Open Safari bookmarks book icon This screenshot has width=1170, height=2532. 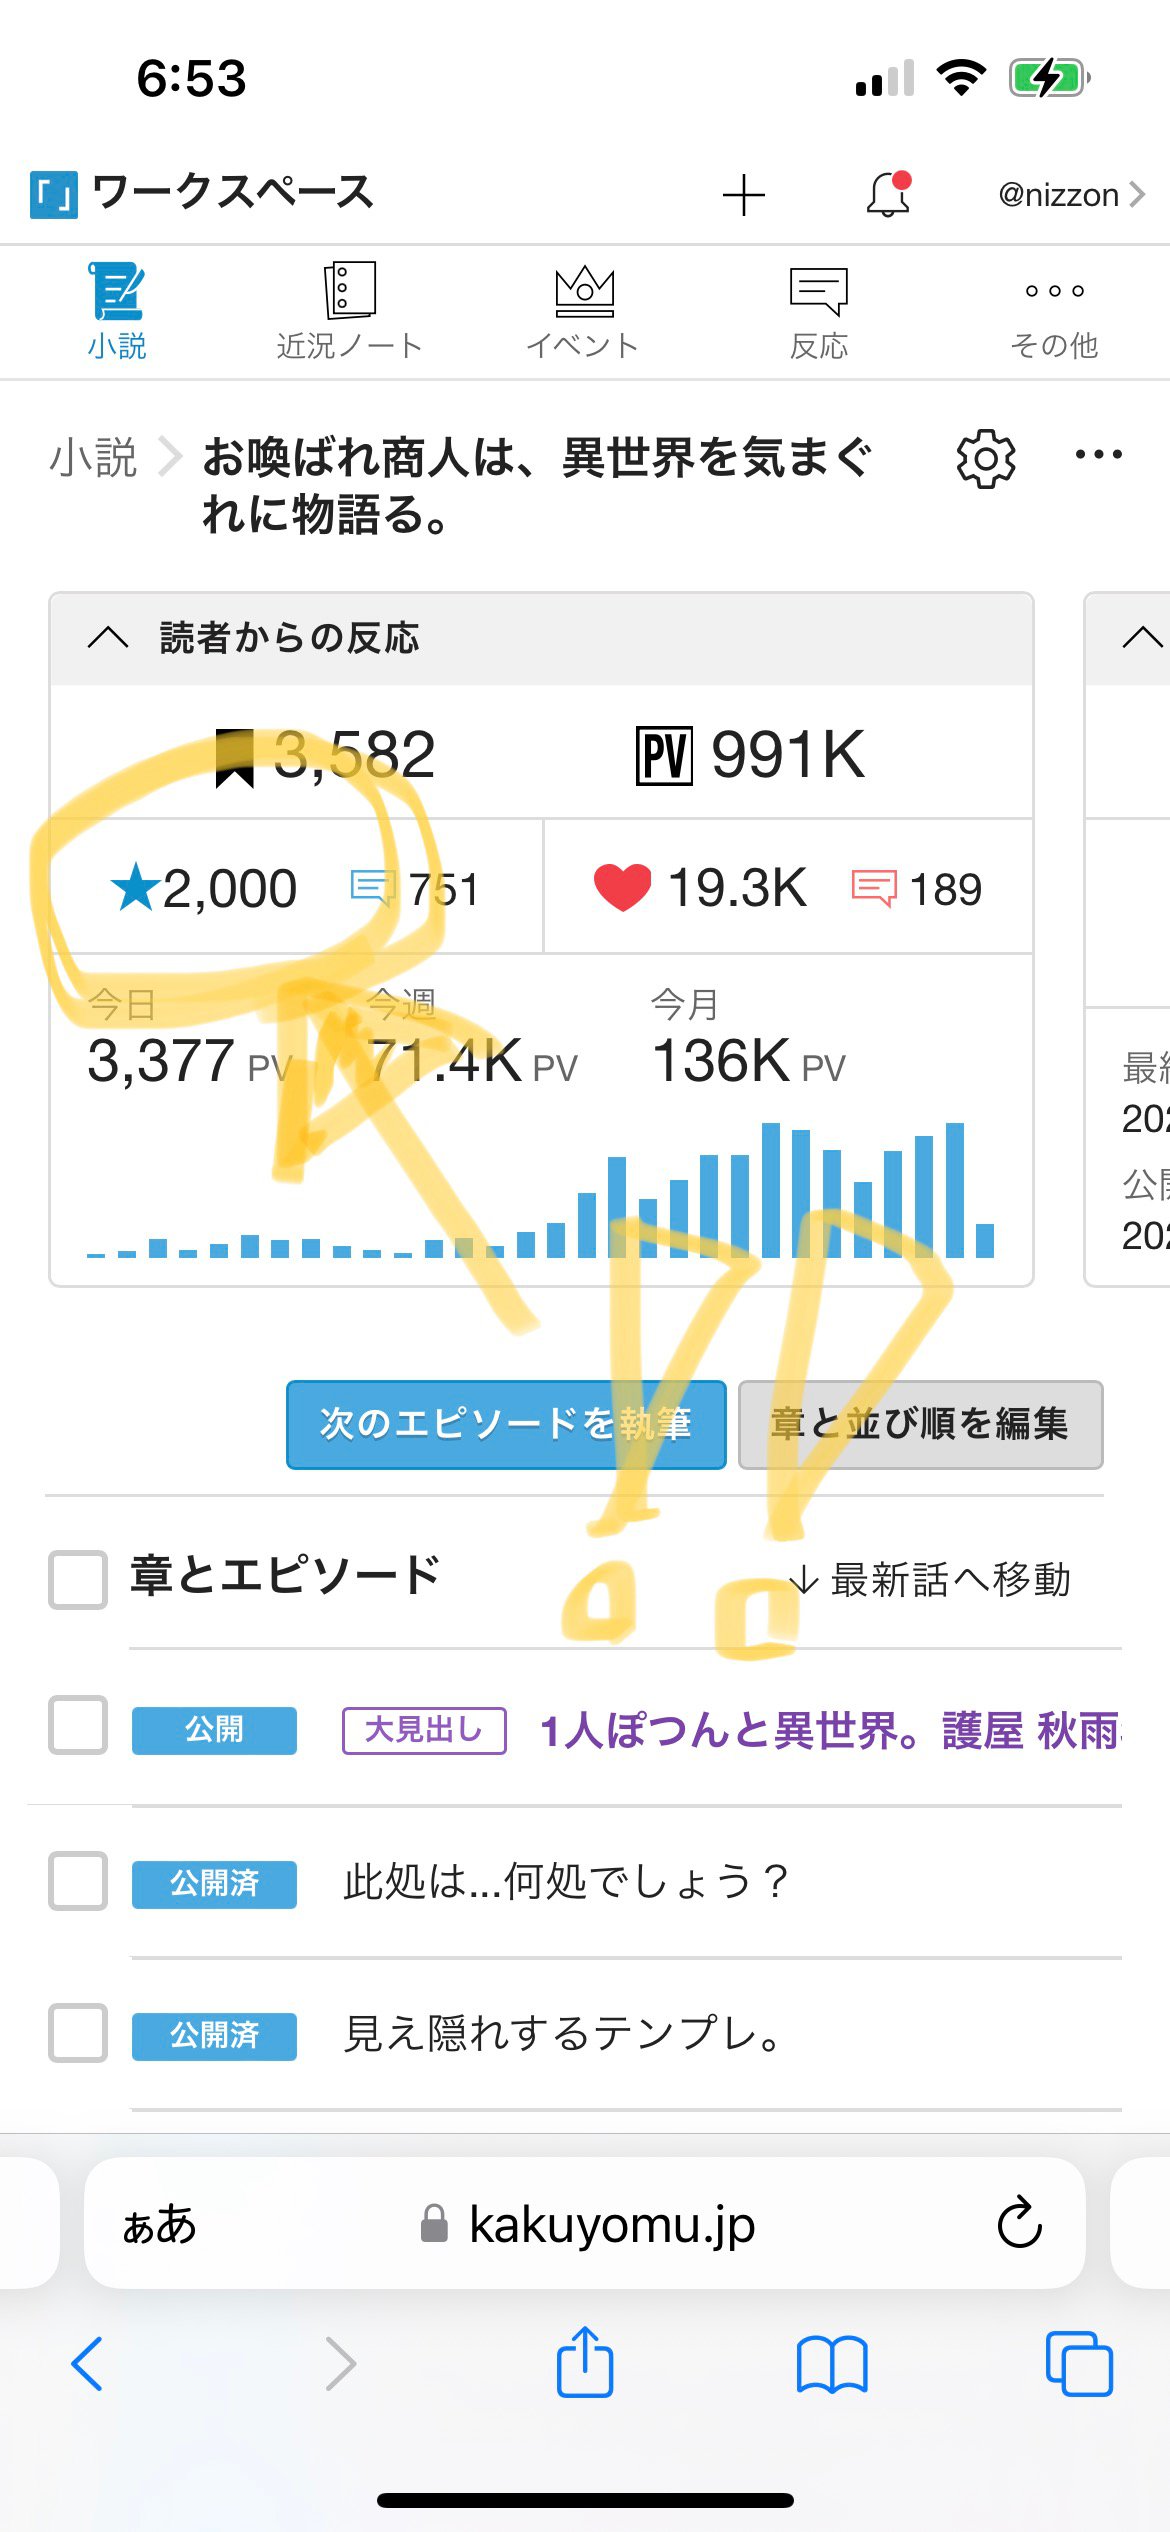coord(832,2364)
